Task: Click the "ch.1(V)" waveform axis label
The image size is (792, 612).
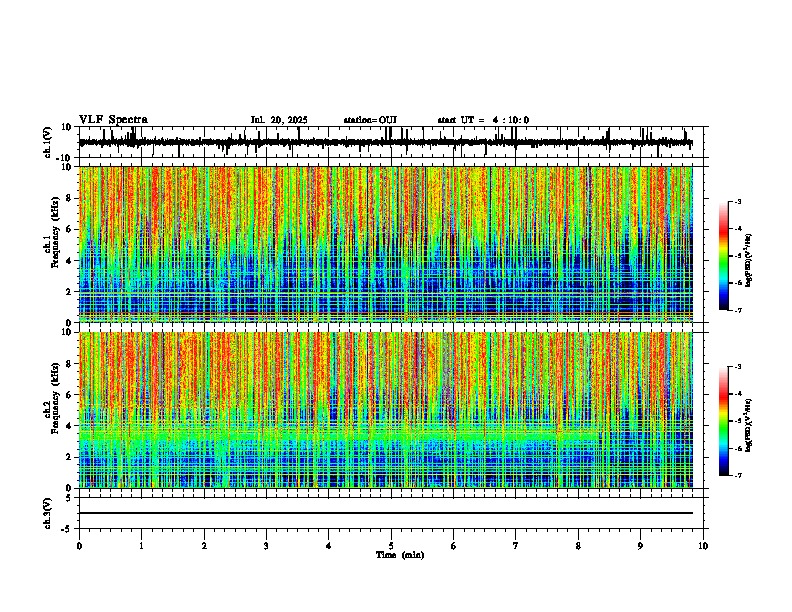Action: tap(48, 142)
